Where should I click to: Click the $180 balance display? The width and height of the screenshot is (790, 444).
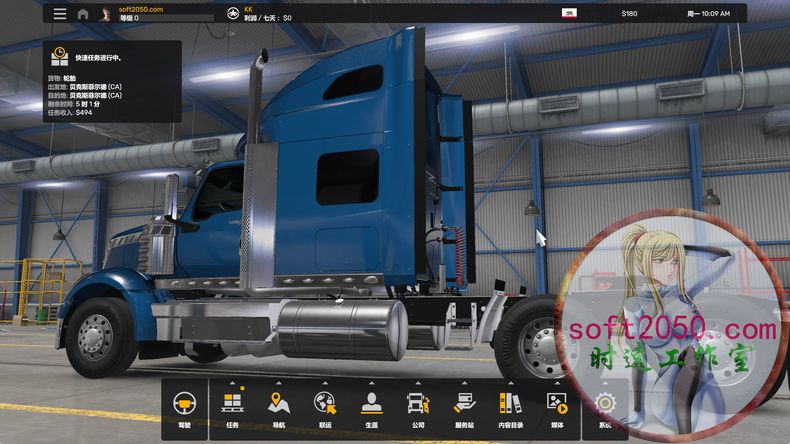pos(628,14)
